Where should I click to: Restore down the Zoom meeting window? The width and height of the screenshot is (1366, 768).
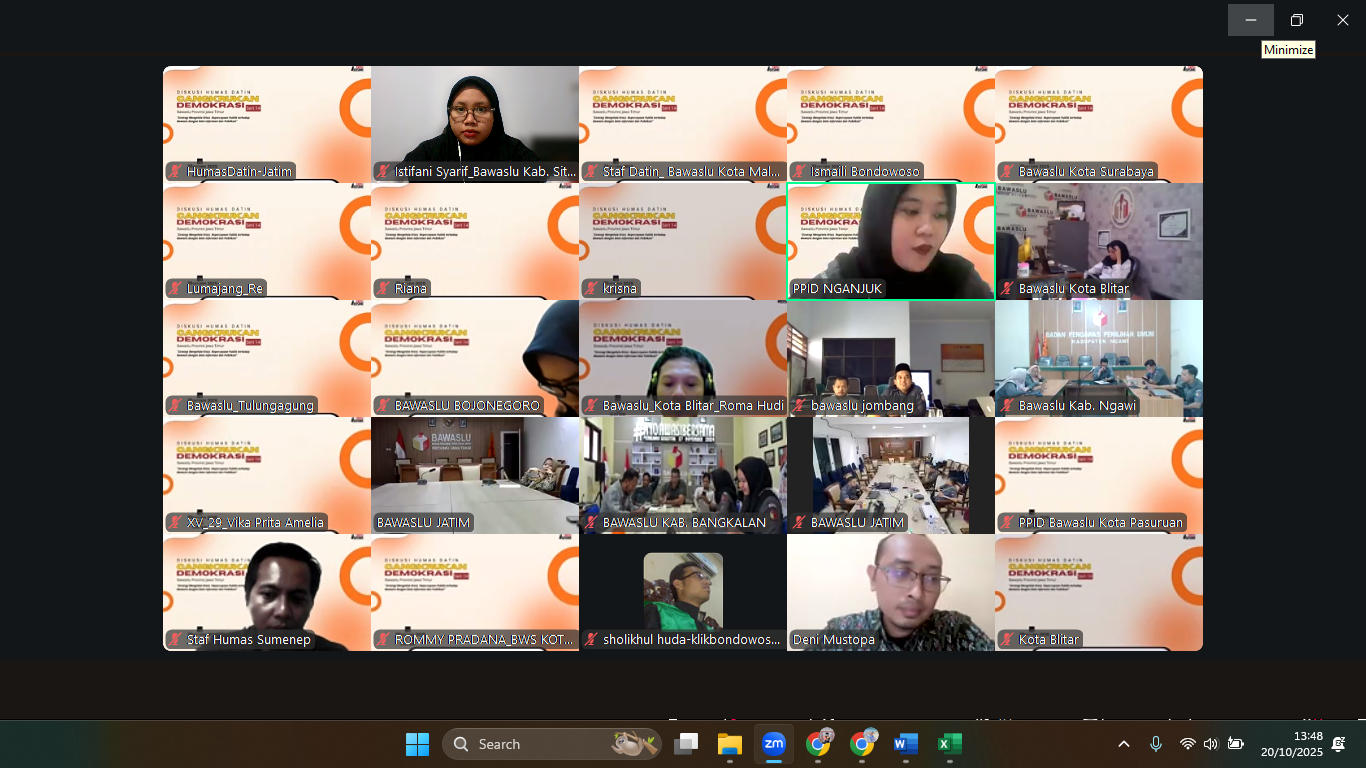(1296, 20)
